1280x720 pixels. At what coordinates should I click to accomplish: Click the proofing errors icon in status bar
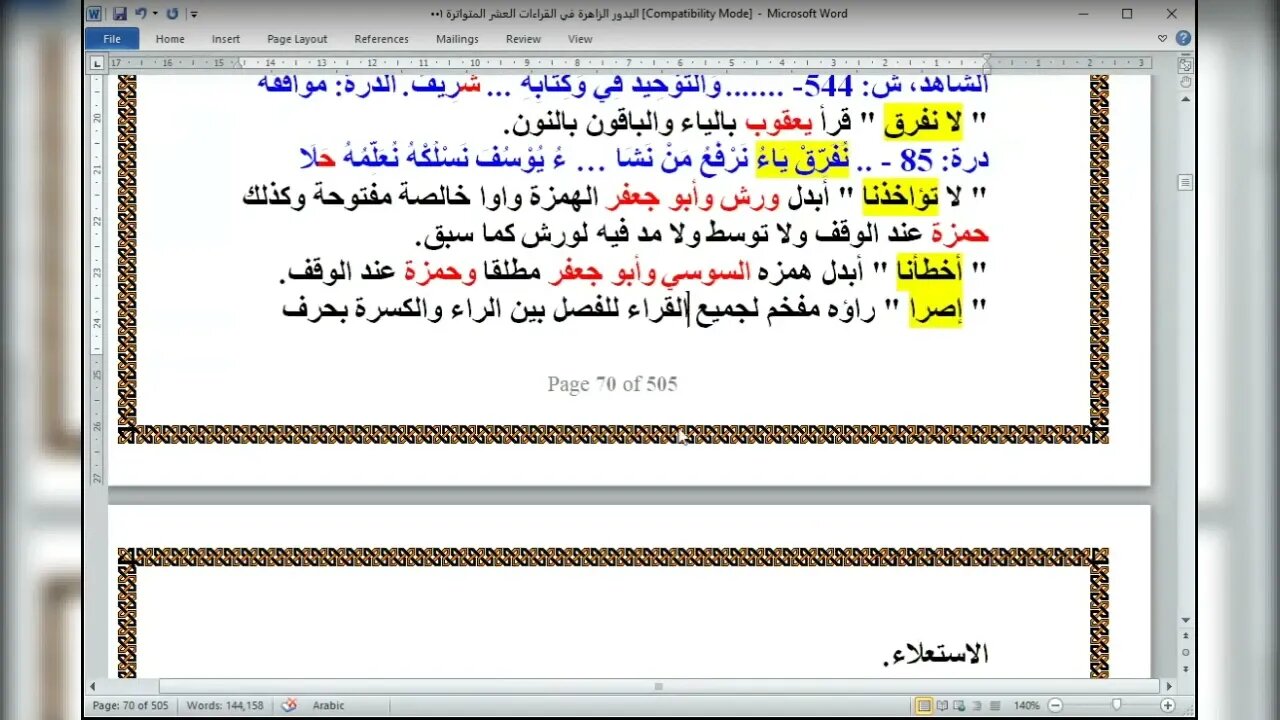[289, 705]
